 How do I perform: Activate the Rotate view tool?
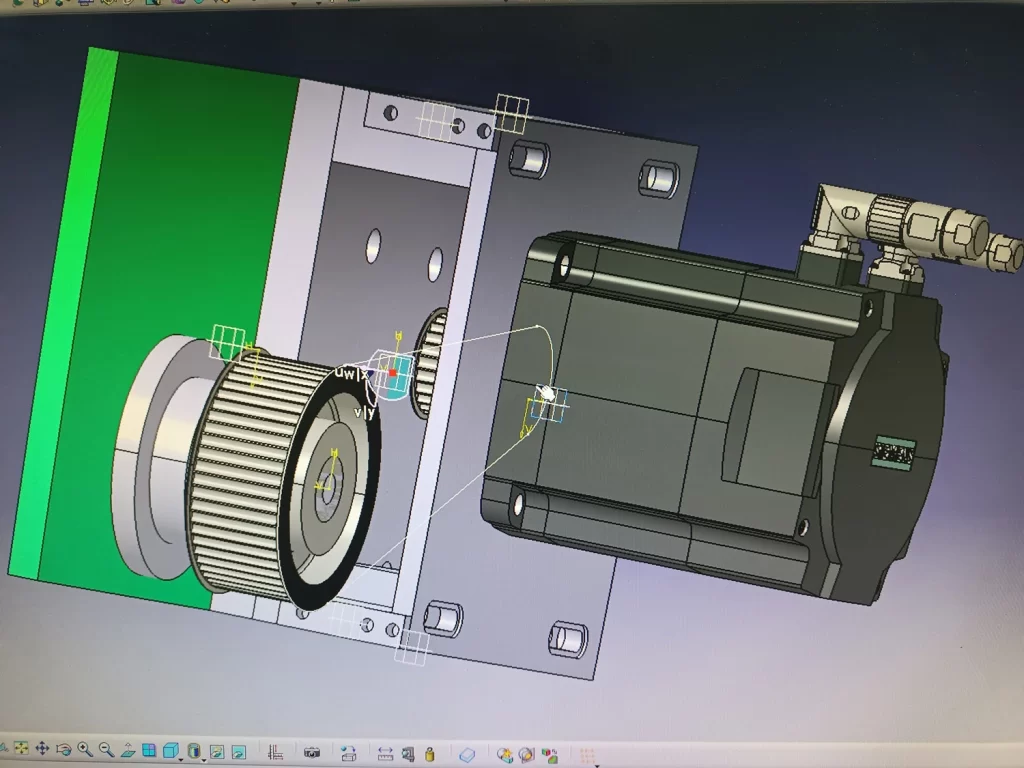click(x=64, y=749)
